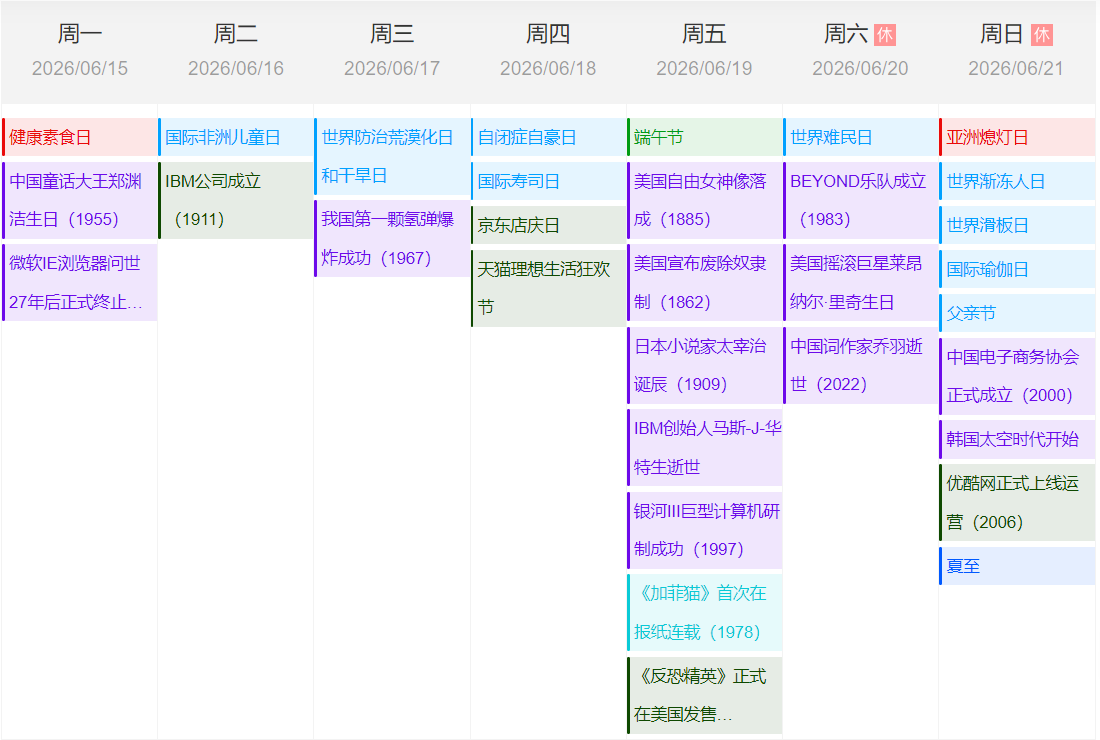Viewport: 1100px width, 740px height.
Task: Click the 微软IE浏览器问世 truncated event
Action: [80, 282]
